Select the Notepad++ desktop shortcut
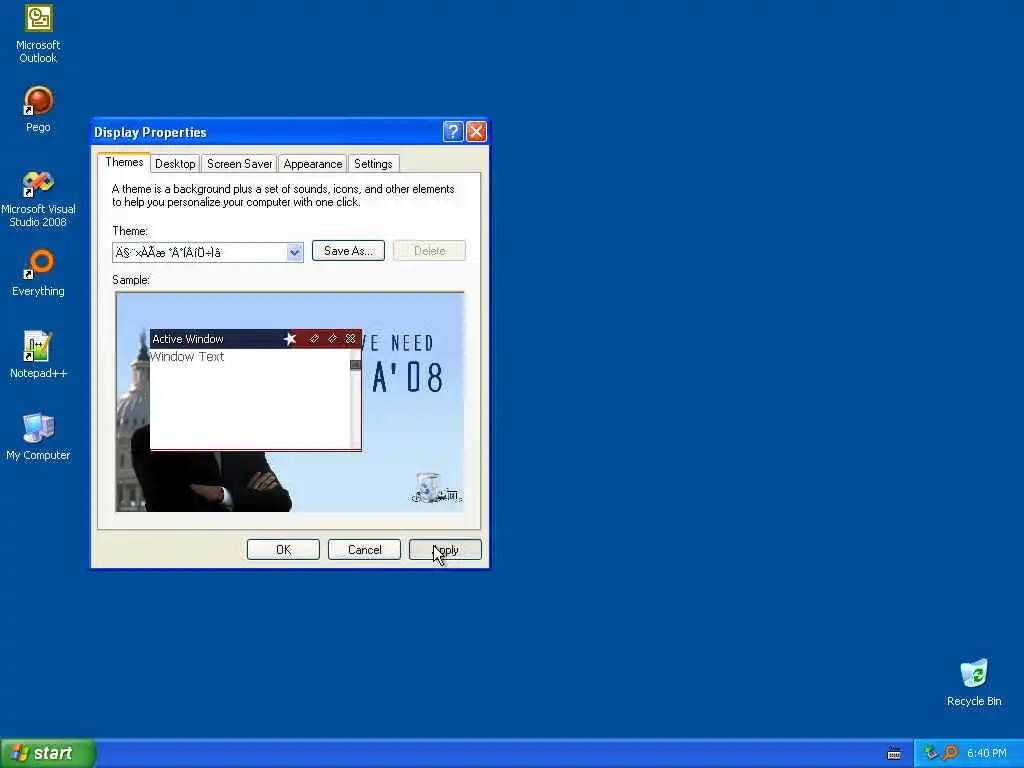The image size is (1024, 768). click(38, 355)
